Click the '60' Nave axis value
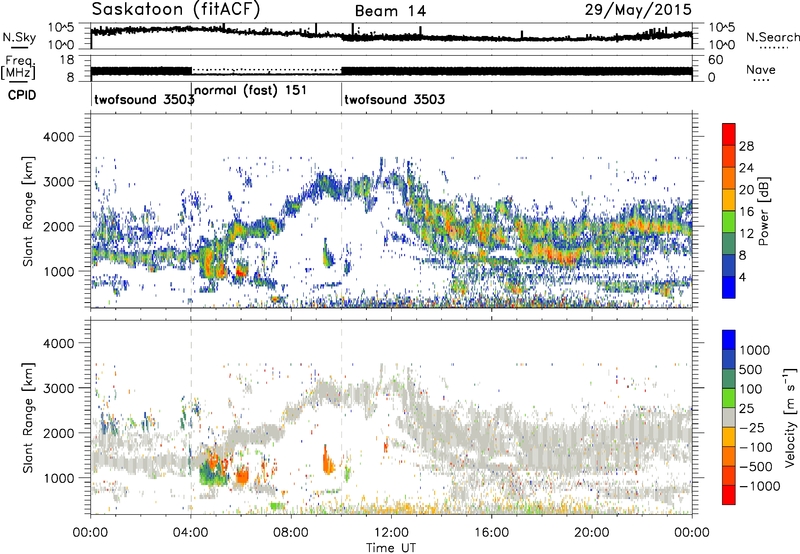 click(716, 60)
